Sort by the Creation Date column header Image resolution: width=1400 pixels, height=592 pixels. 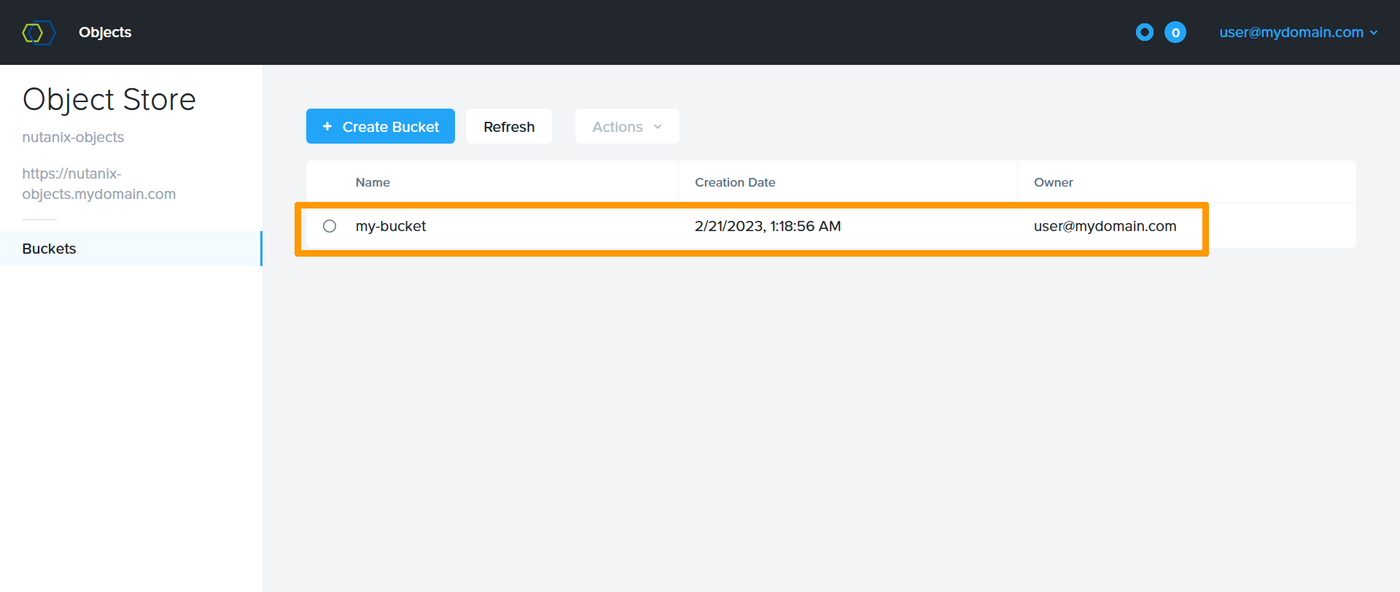click(x=735, y=183)
